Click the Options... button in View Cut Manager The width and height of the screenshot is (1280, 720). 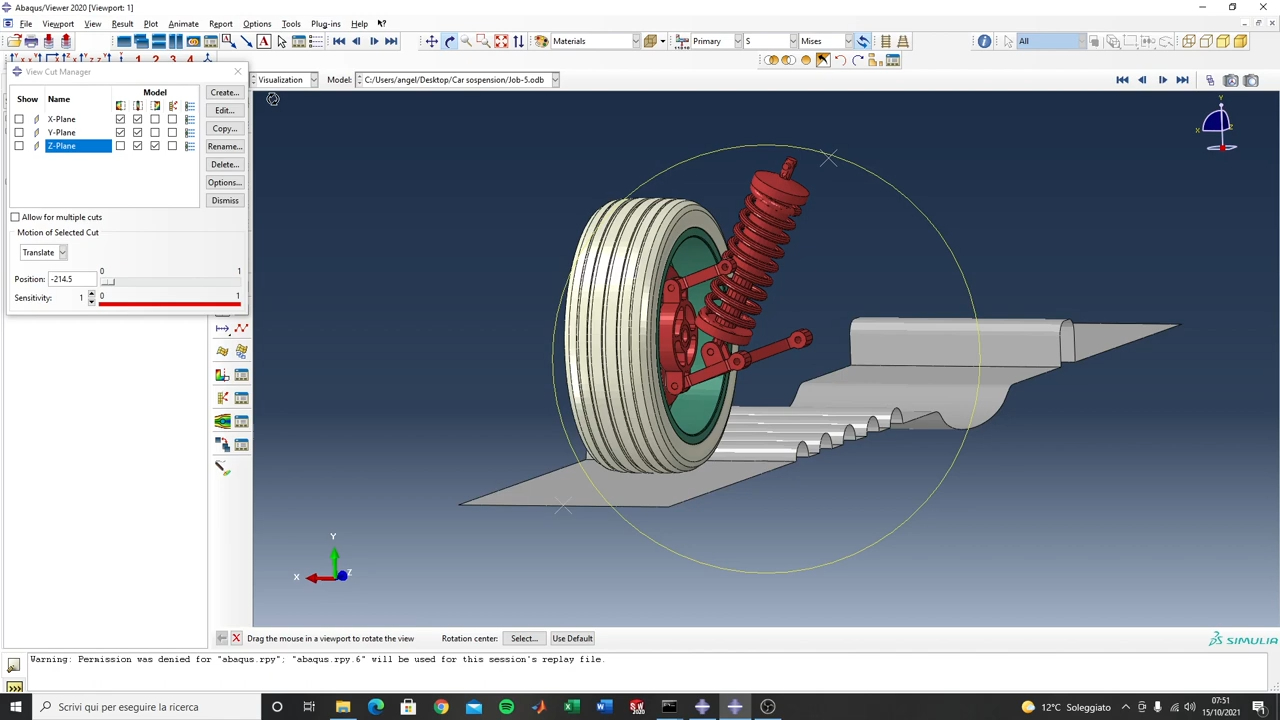tap(224, 182)
